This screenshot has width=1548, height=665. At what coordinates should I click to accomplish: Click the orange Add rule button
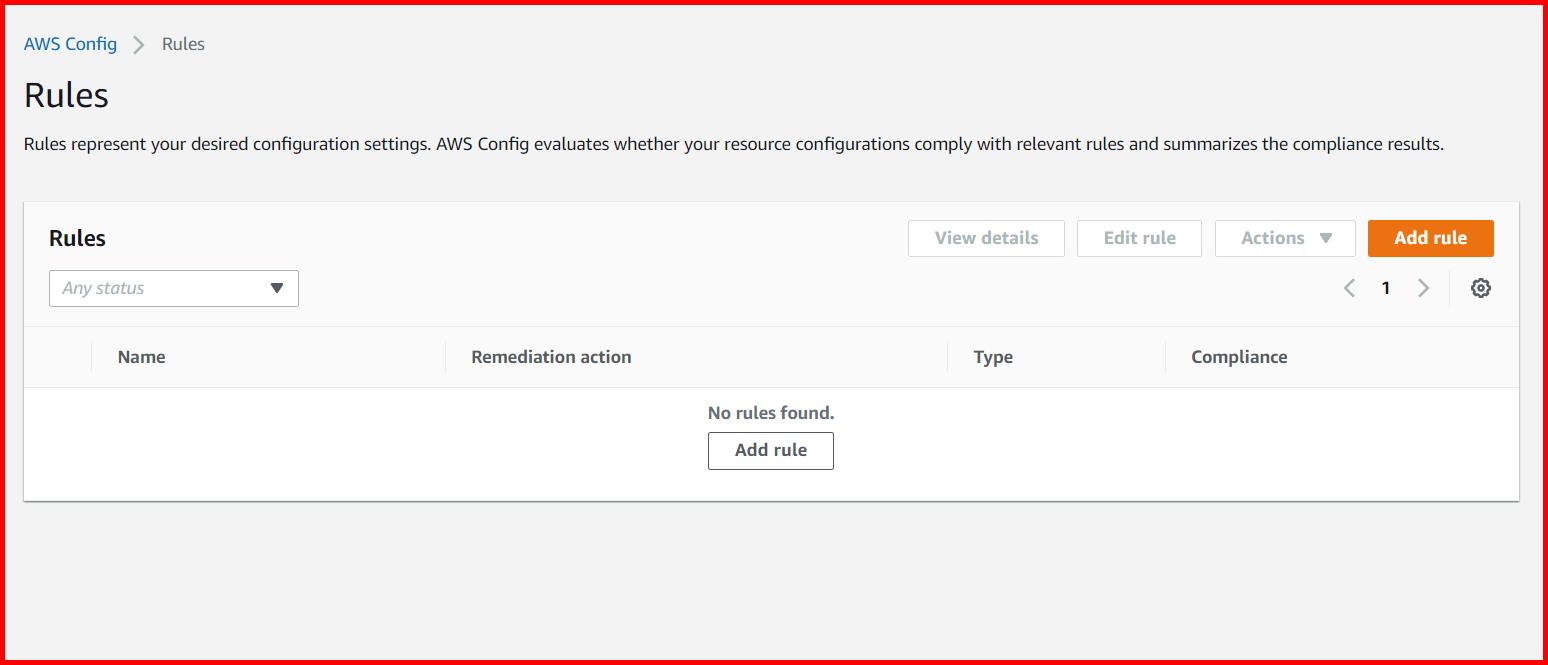pyautogui.click(x=1430, y=238)
